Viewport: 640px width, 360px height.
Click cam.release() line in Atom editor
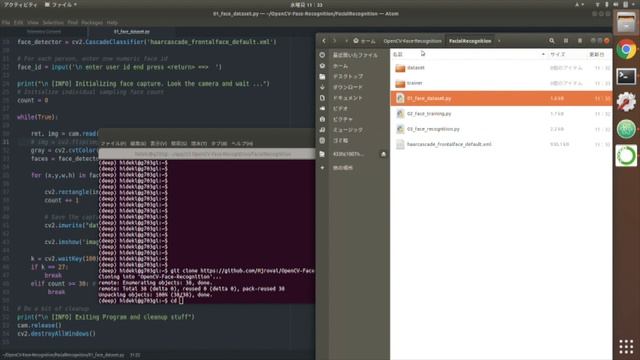[39, 325]
